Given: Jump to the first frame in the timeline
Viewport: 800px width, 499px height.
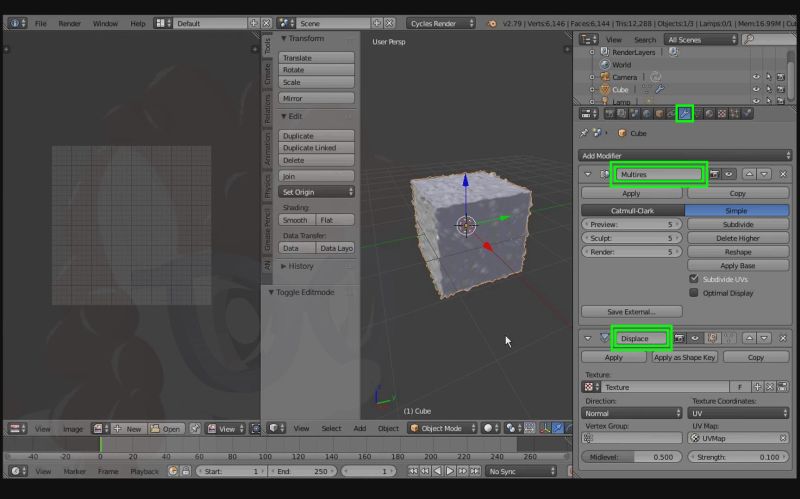Looking at the screenshot, I should click(x=413, y=471).
